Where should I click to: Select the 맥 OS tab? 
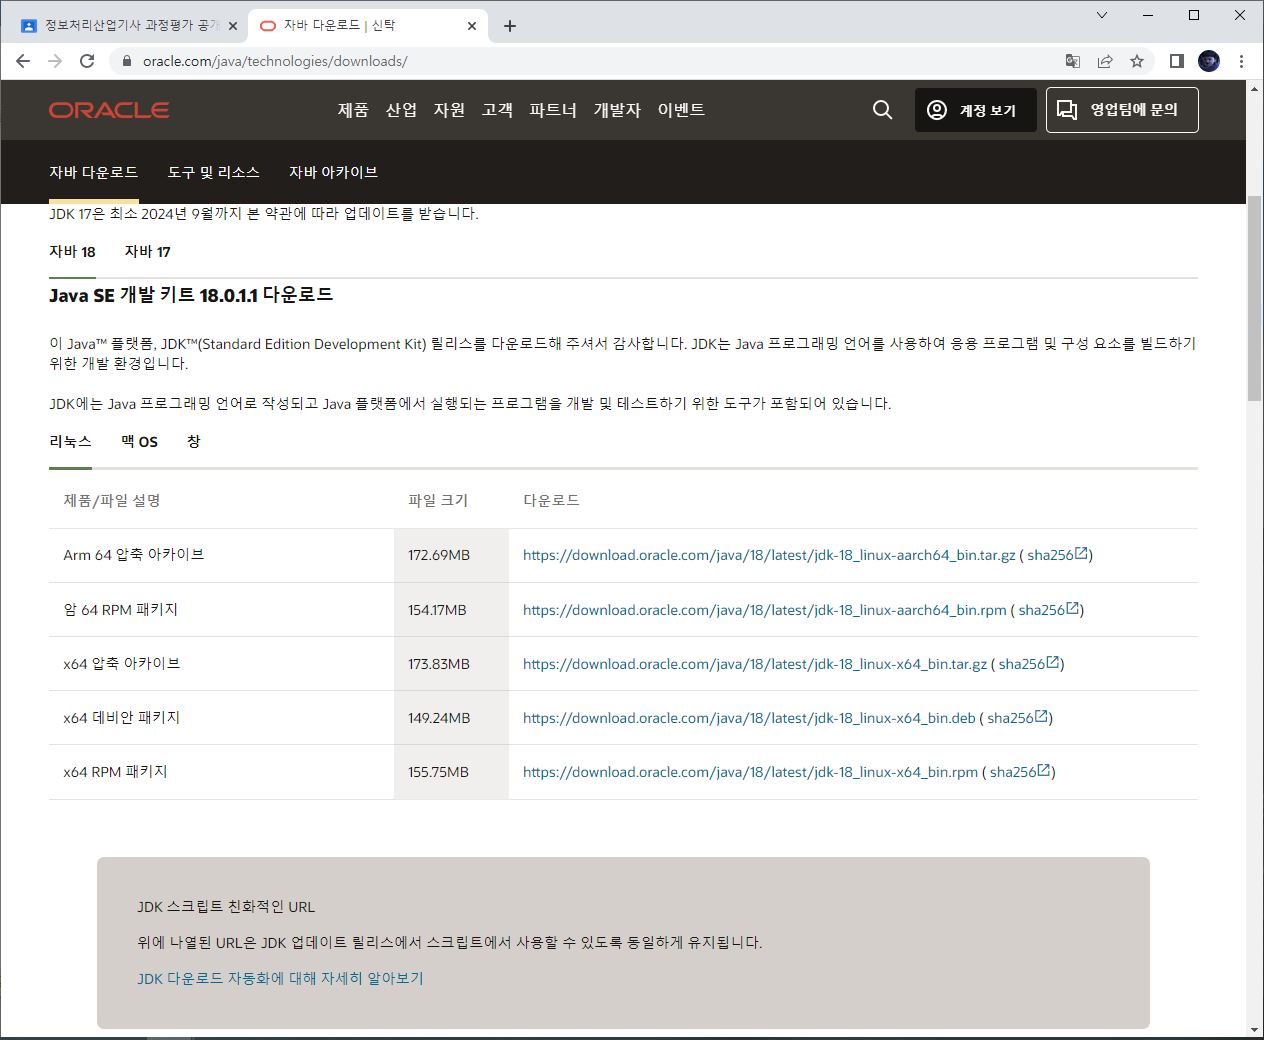point(138,441)
